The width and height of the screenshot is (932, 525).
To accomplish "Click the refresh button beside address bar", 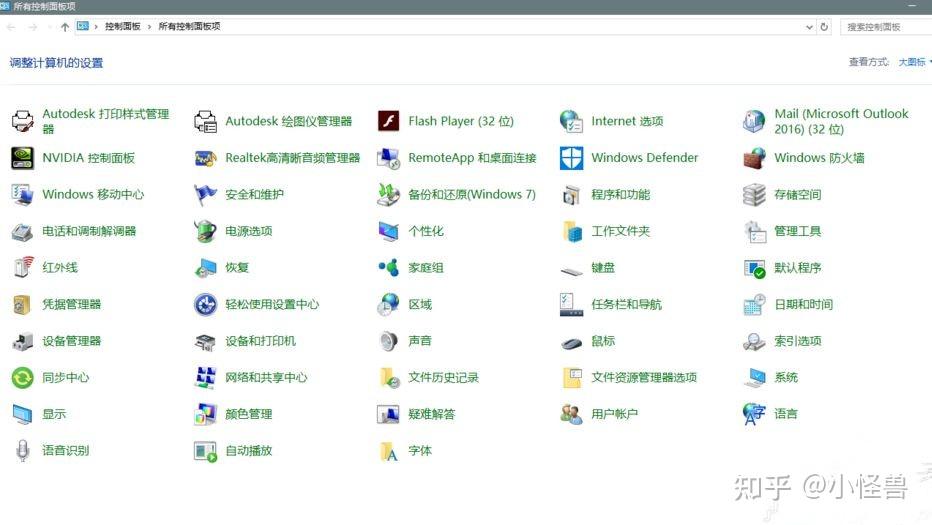I will 824,27.
